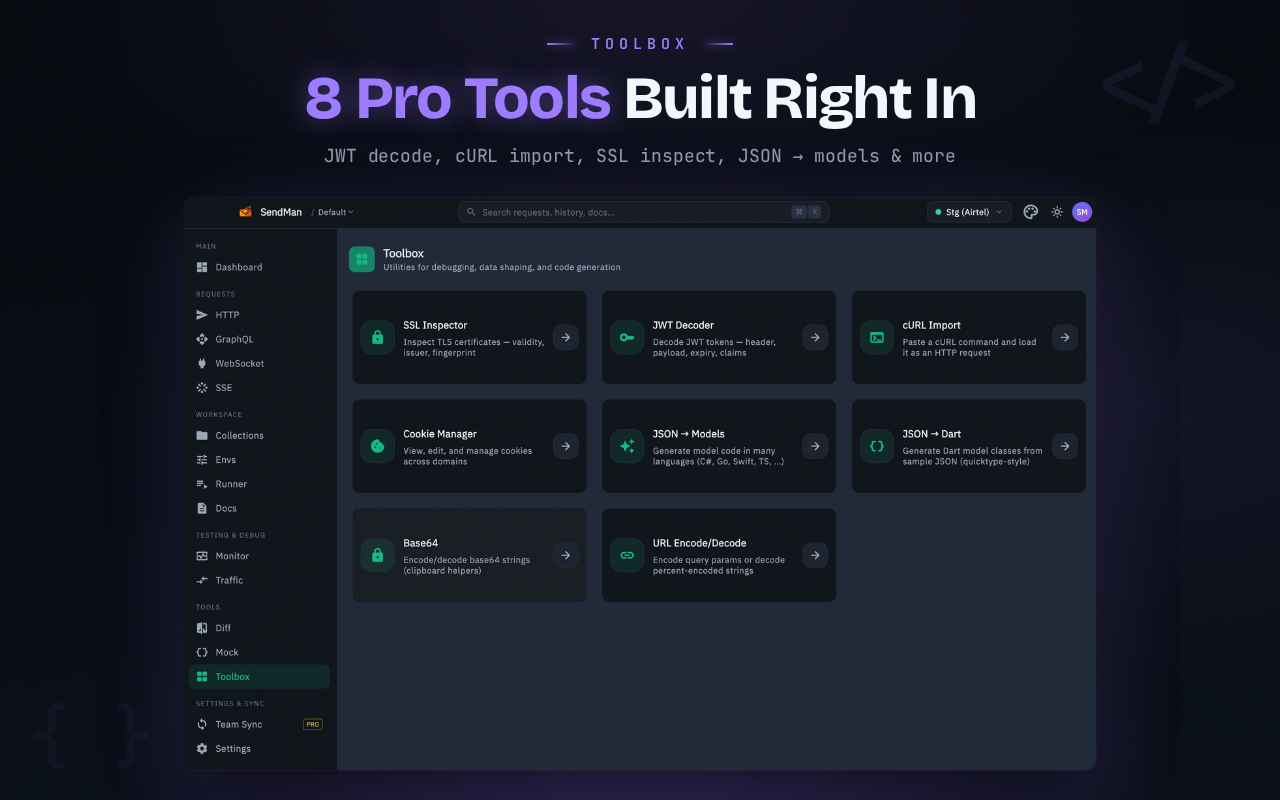Open Runner label in sidebar
This screenshot has height=800, width=1280.
tap(231, 484)
